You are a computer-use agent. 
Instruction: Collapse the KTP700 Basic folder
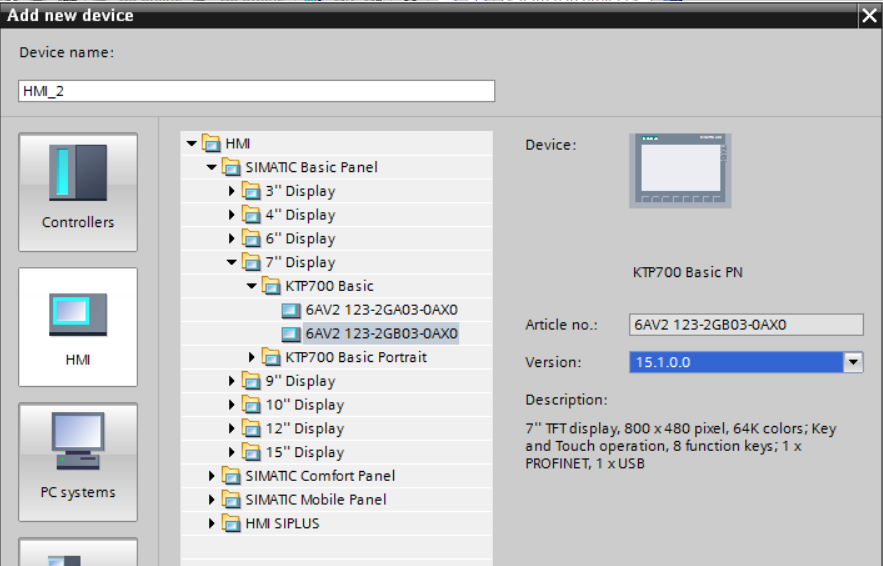(252, 286)
